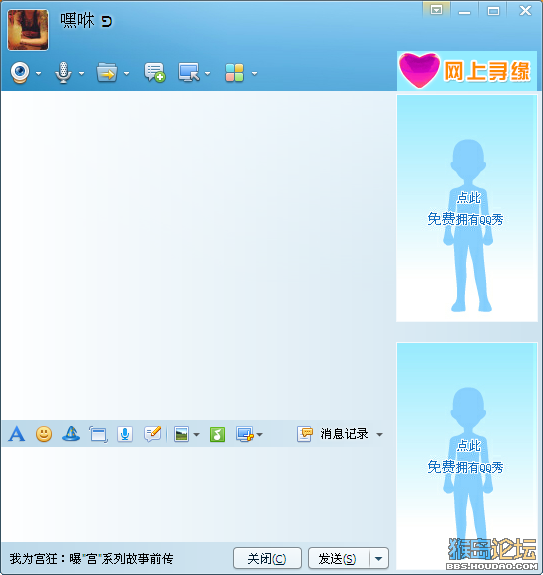Share music with green note icon
Image resolution: width=543 pixels, height=575 pixels.
click(217, 435)
